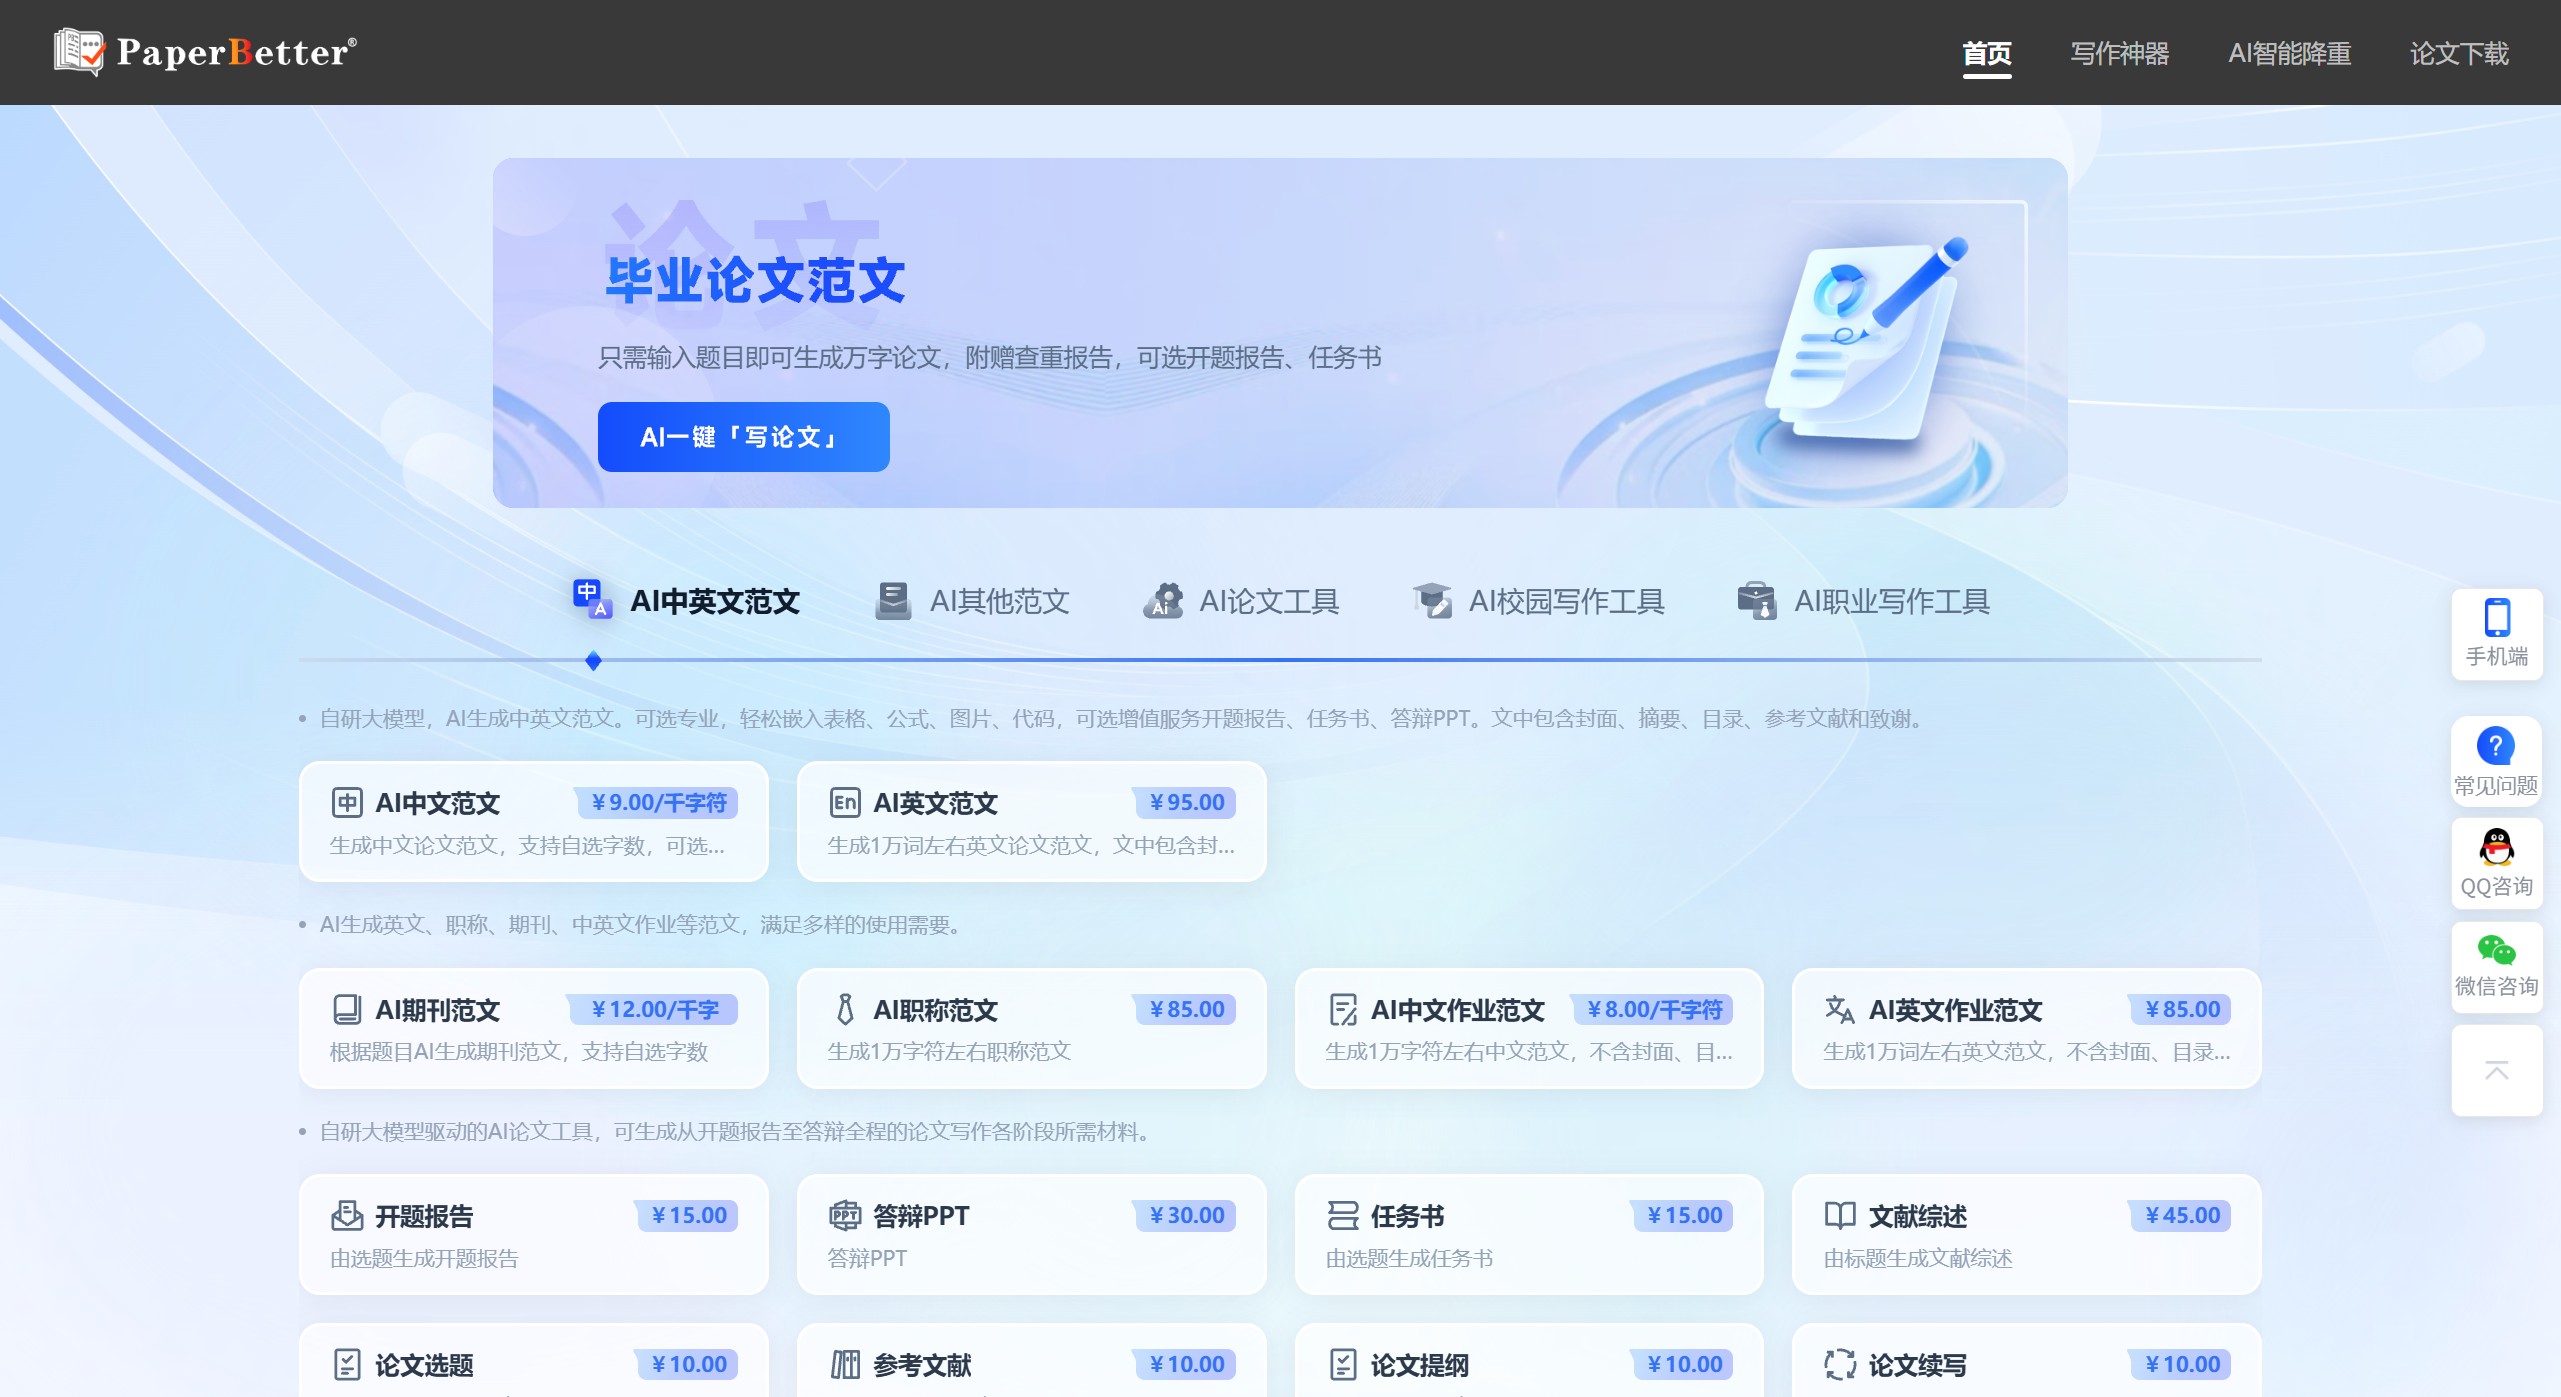
Task: Open the 写作神器 menu item
Action: coord(2119,53)
